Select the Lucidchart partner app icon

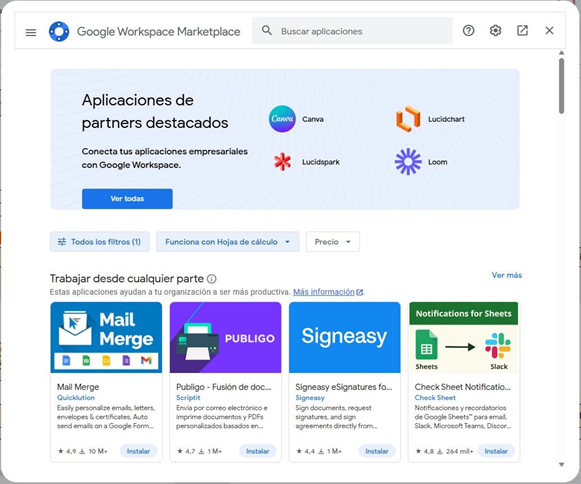[x=408, y=119]
